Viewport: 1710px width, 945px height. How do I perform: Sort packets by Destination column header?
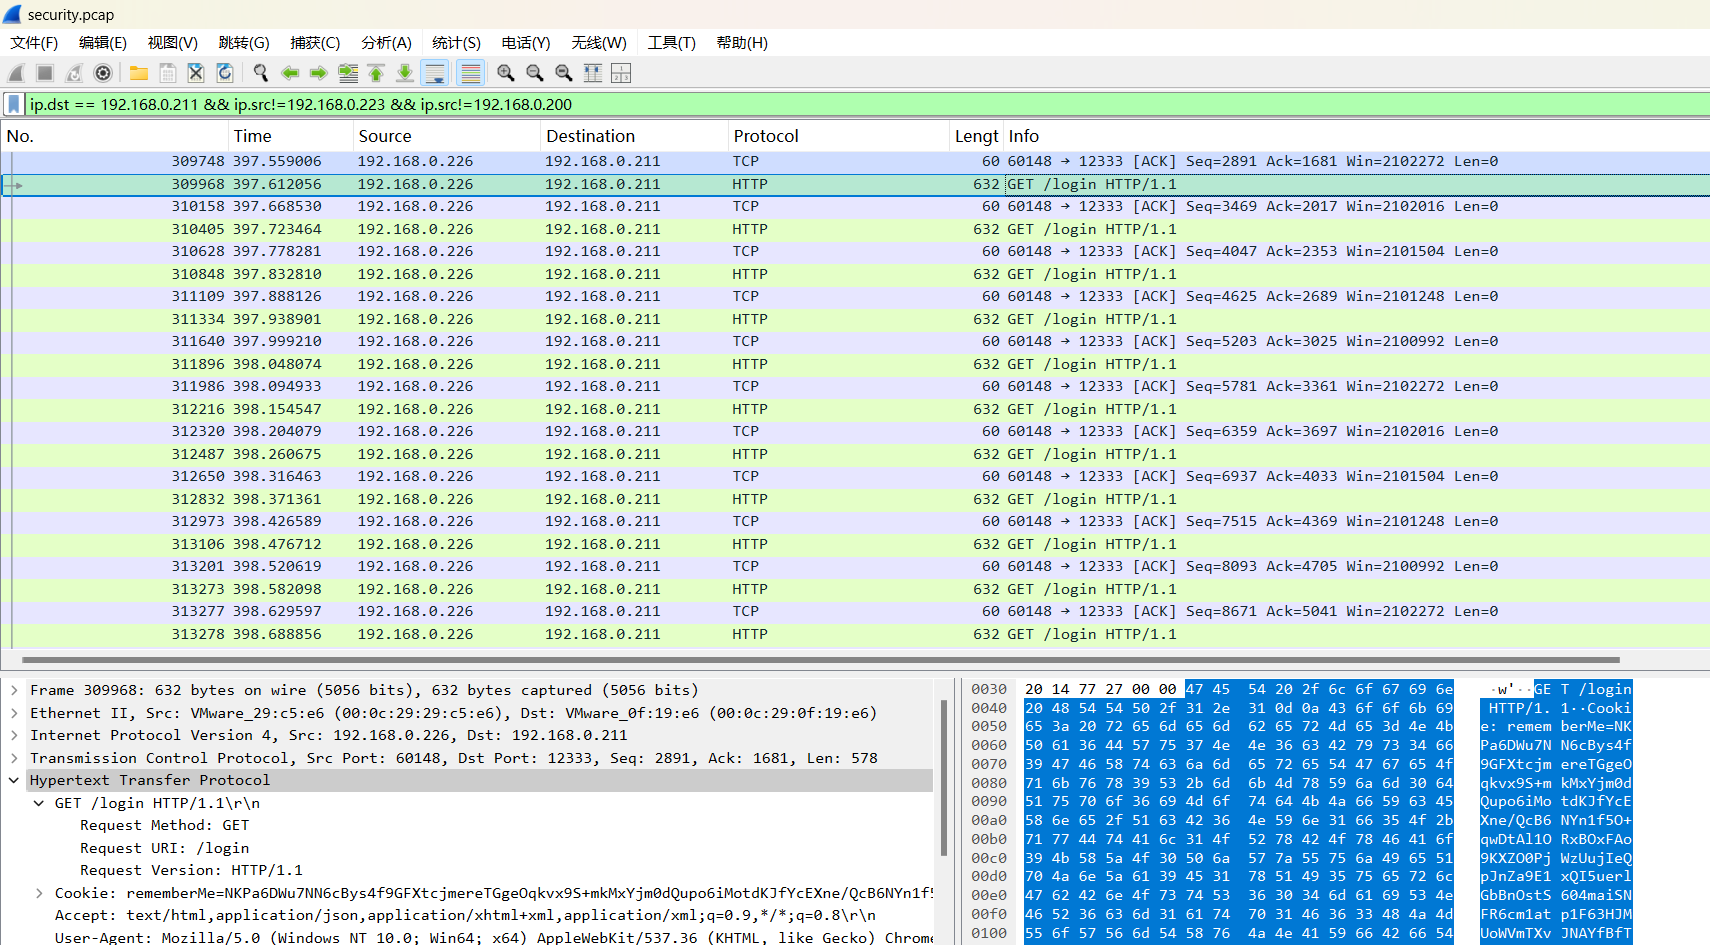pyautogui.click(x=634, y=136)
